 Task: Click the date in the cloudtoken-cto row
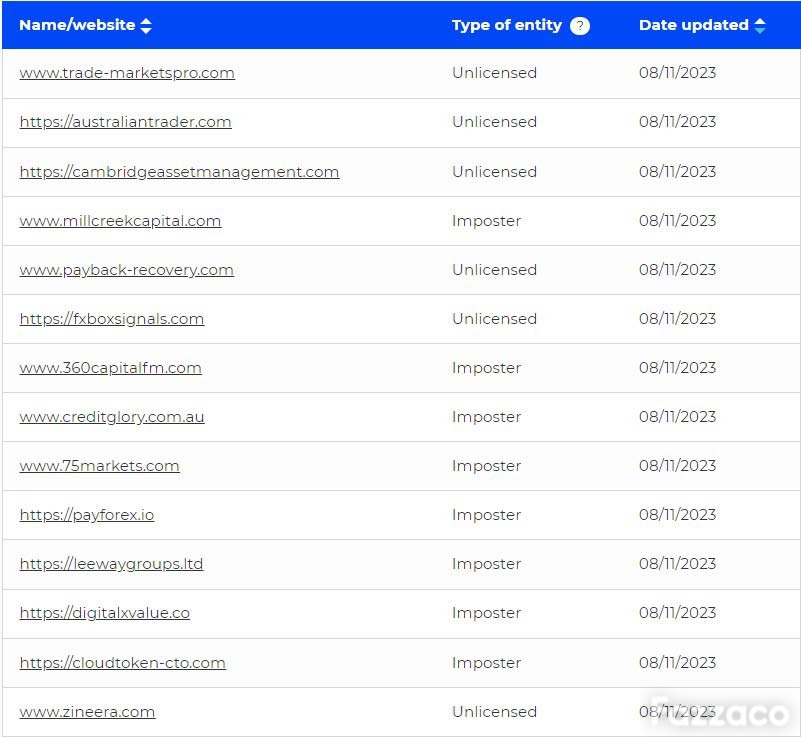(x=677, y=662)
